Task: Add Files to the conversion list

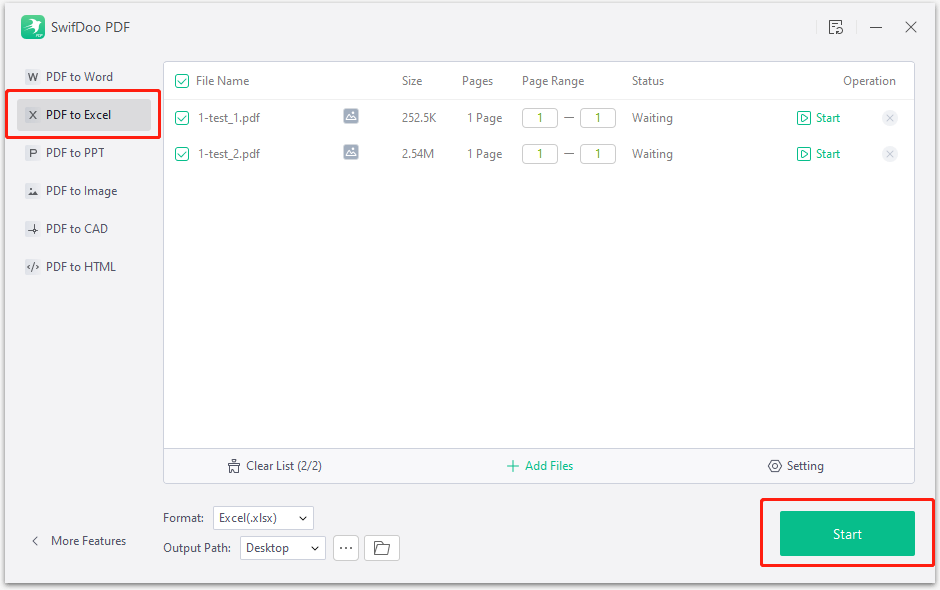Action: (540, 466)
